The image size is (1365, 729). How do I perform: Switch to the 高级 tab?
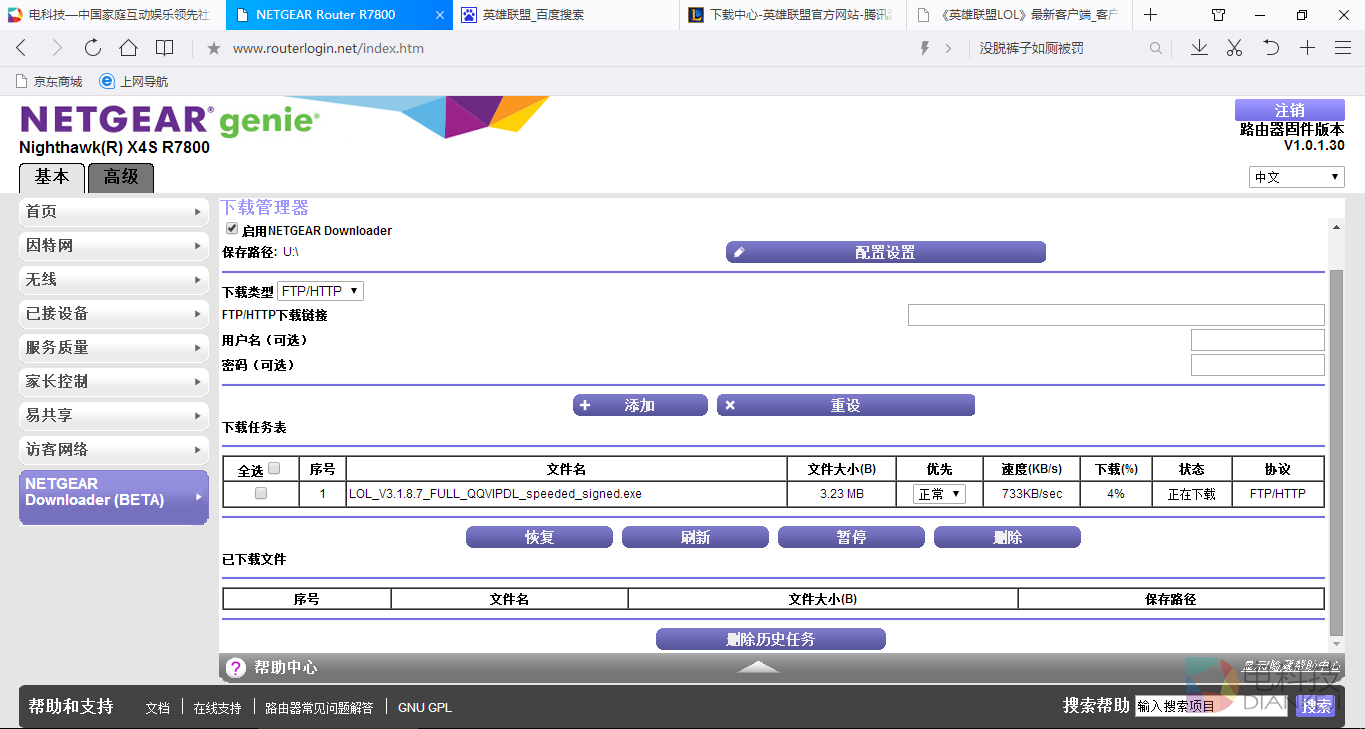point(121,177)
